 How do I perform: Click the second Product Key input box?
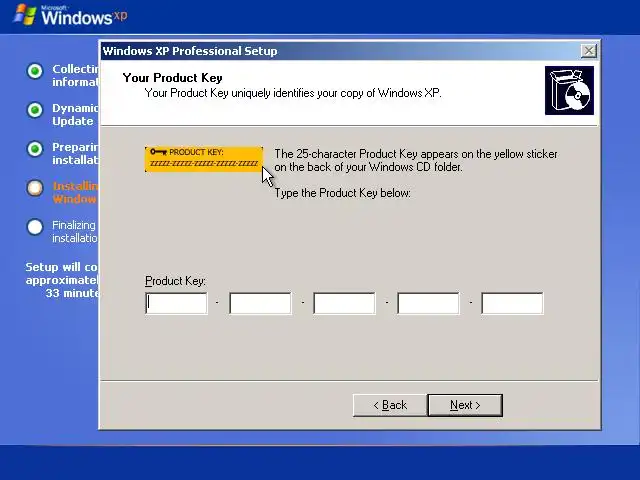coord(260,303)
